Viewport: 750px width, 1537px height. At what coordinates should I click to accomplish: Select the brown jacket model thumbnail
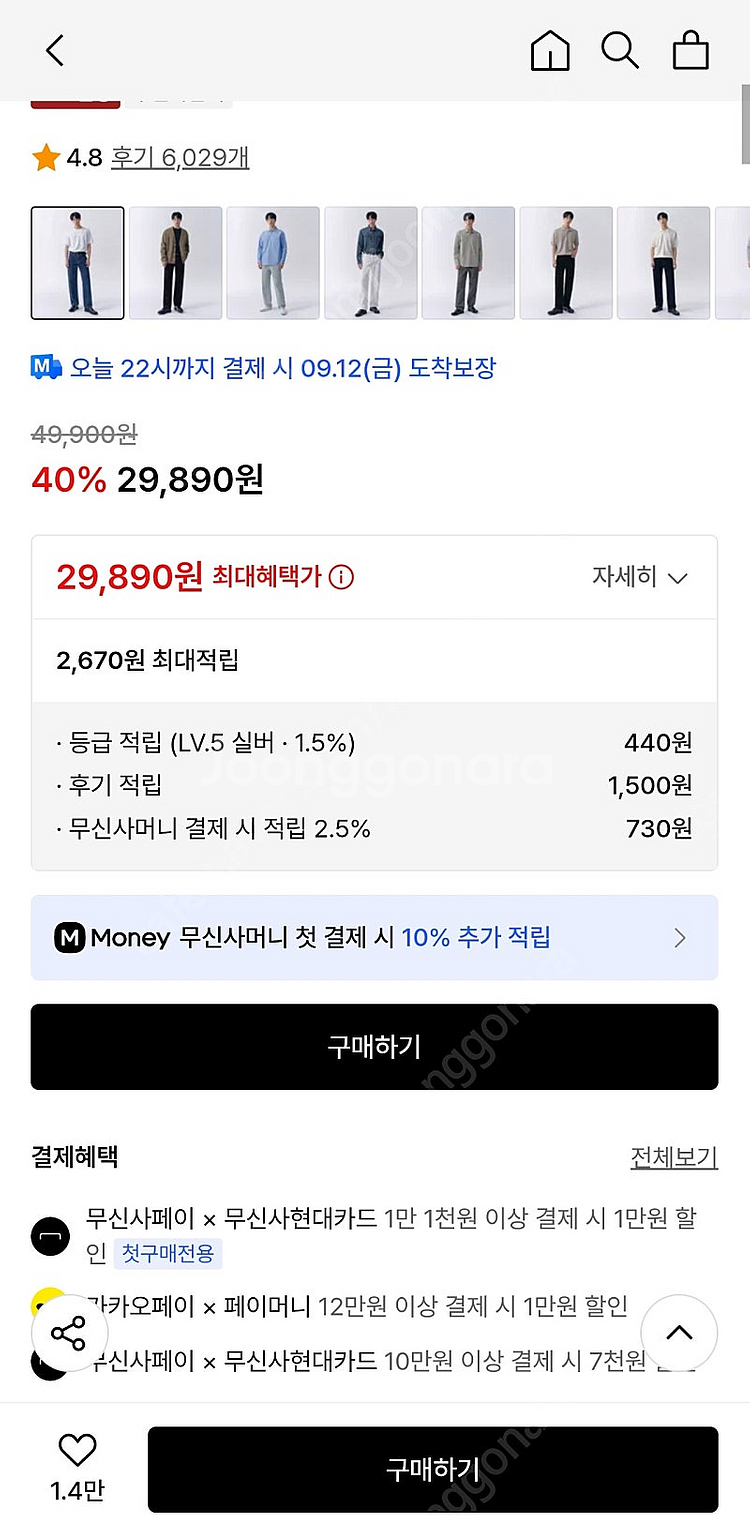pos(175,263)
